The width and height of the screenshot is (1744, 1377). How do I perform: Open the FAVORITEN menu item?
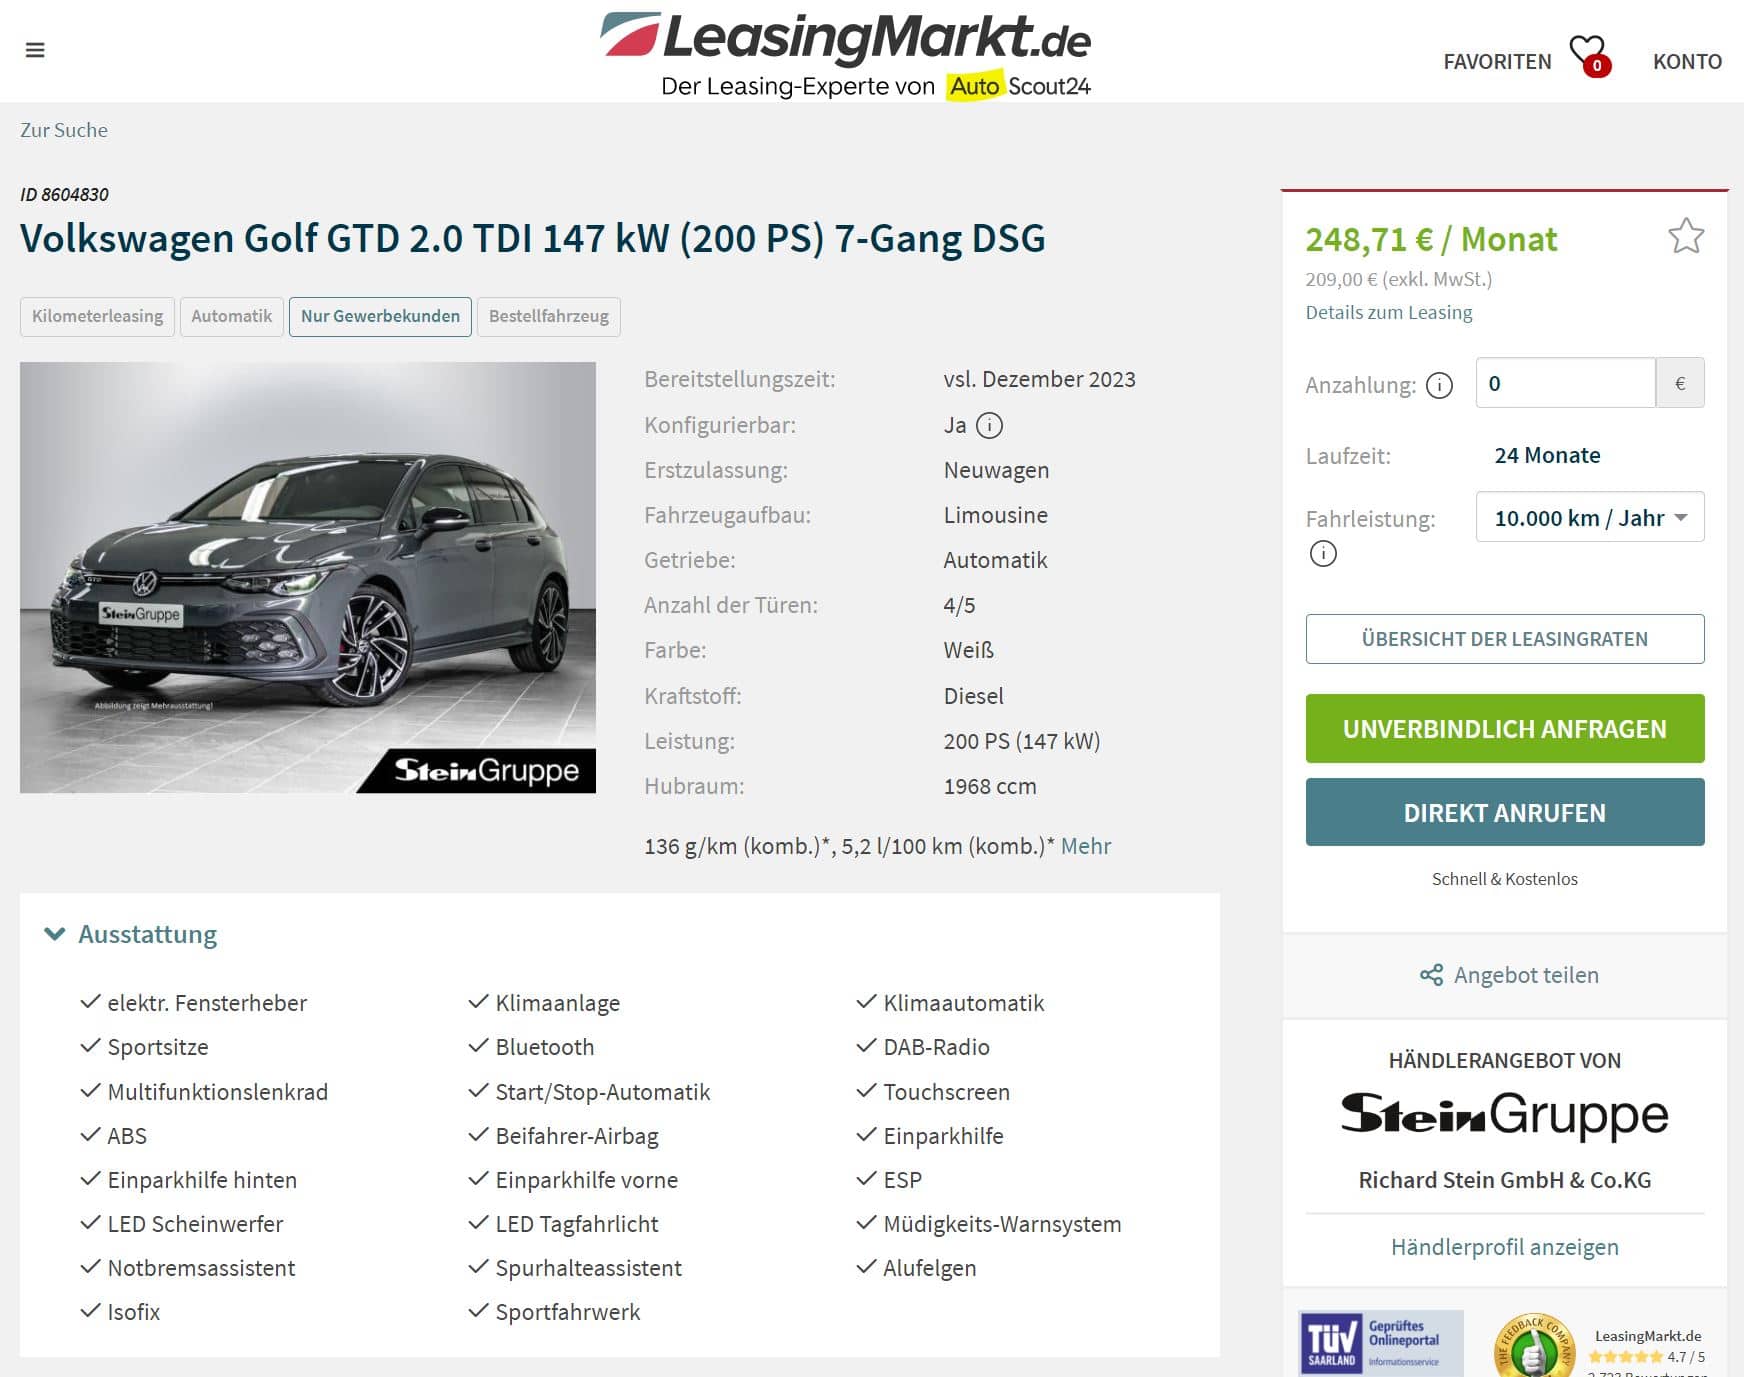coord(1497,62)
